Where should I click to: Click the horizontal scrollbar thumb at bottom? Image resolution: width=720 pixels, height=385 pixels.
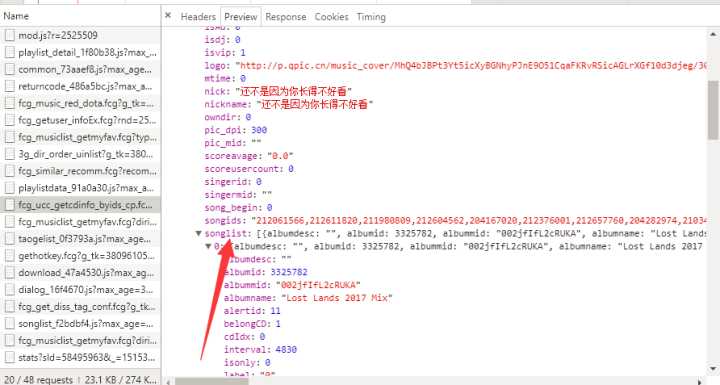(x=211, y=381)
